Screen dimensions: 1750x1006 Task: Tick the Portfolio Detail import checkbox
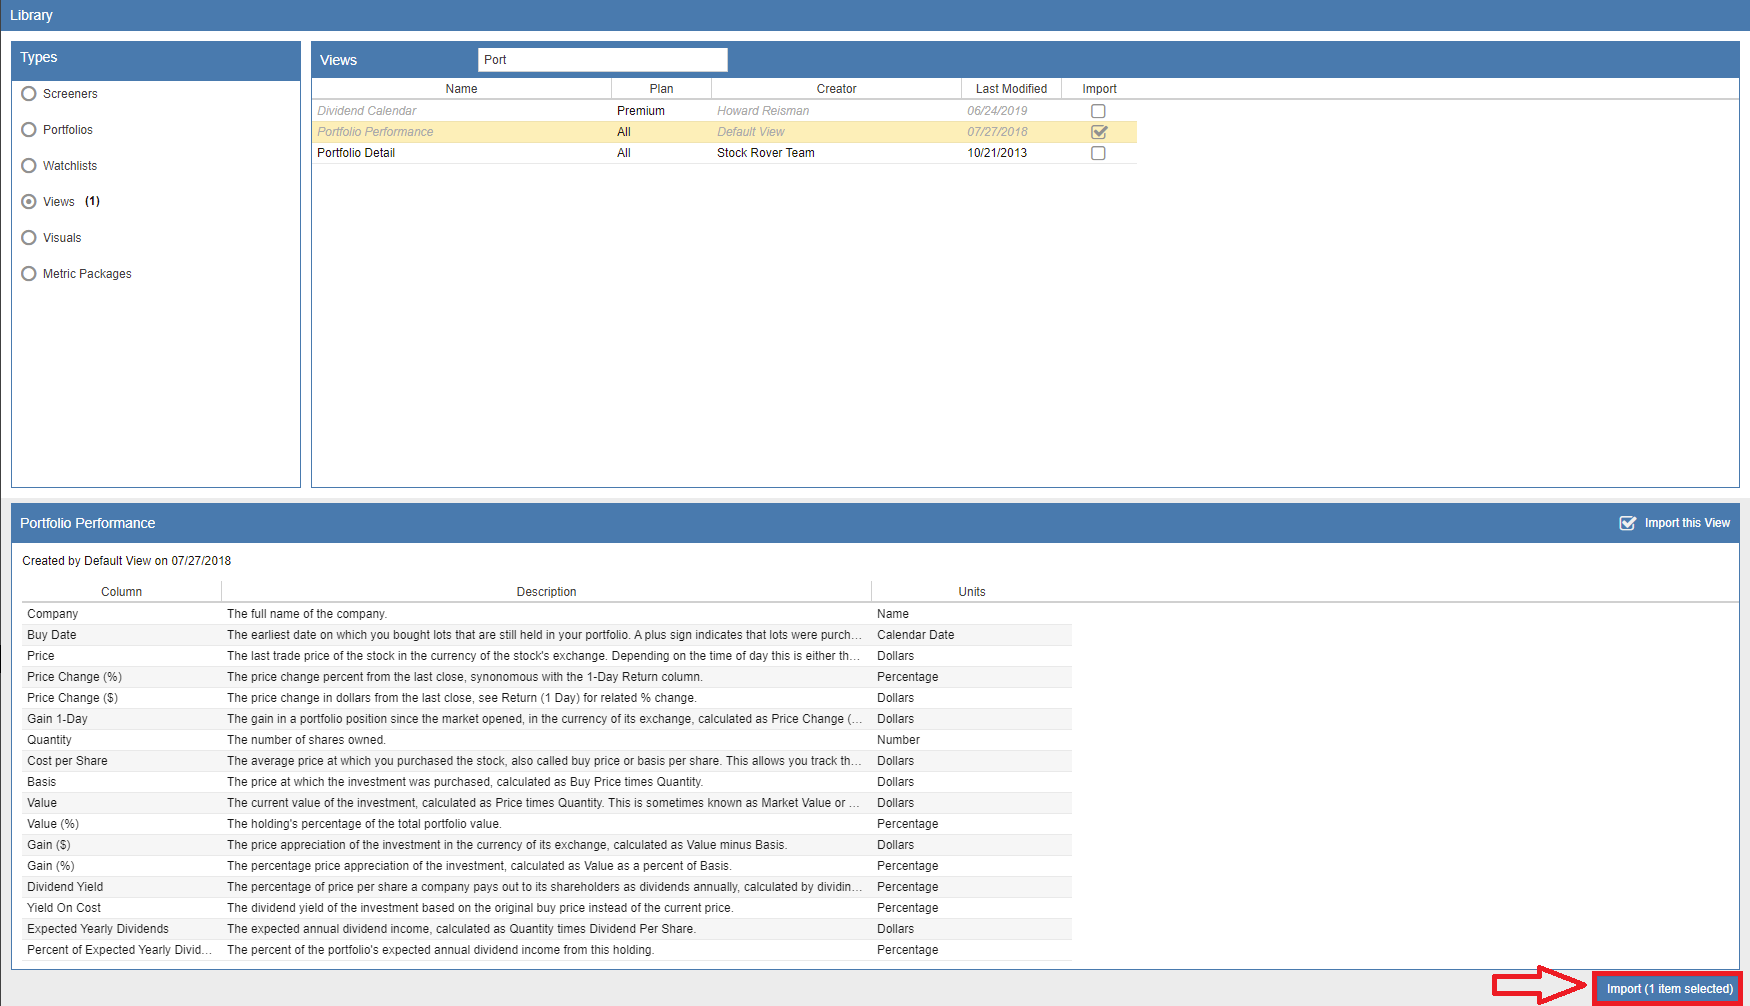coord(1098,153)
